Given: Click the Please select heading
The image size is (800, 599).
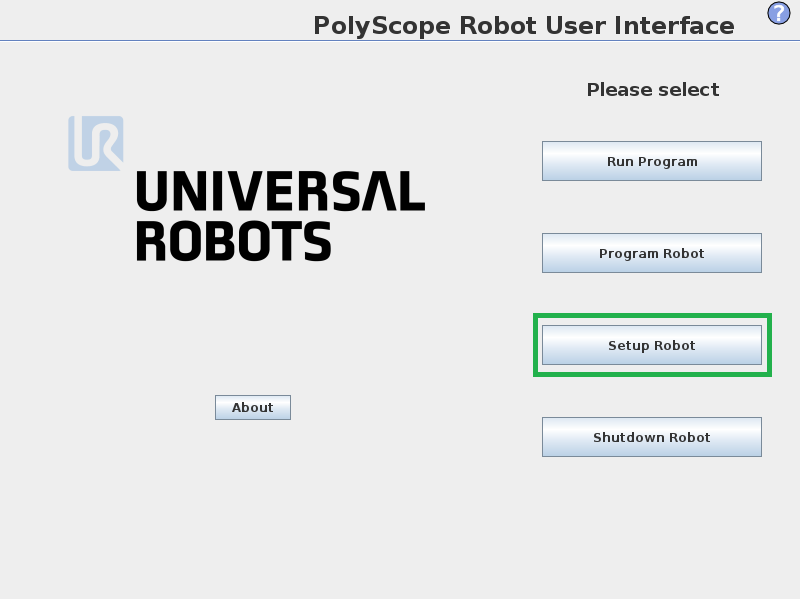Looking at the screenshot, I should 652,89.
